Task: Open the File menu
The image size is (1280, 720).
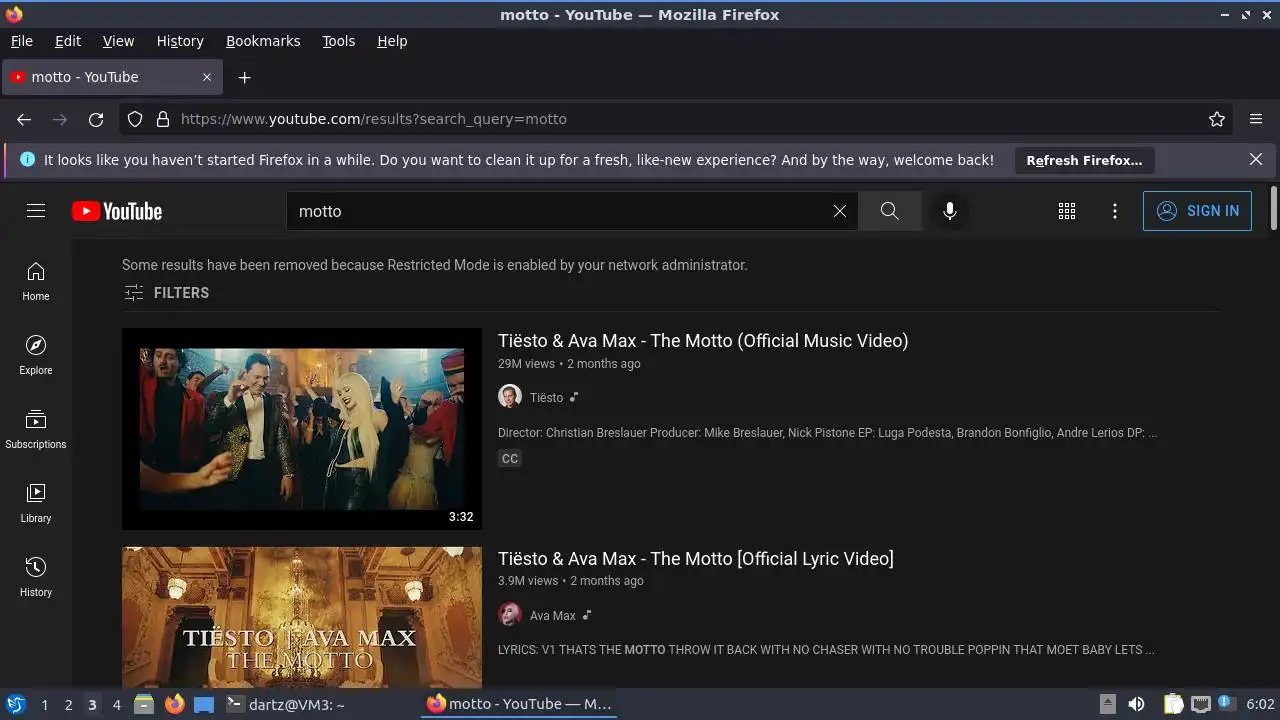Action: tap(21, 41)
